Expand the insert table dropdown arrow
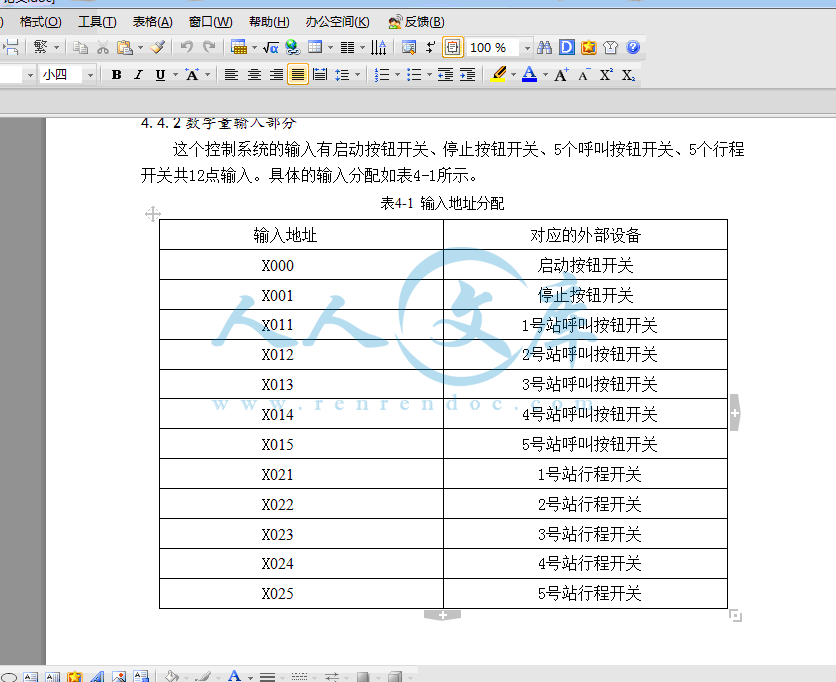836x682 pixels. pos(254,47)
